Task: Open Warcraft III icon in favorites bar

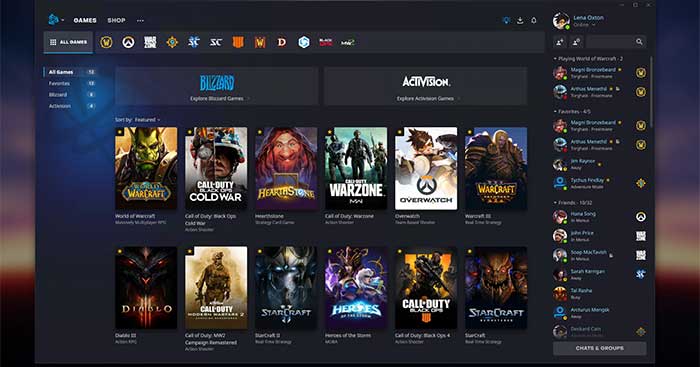Action: (260, 42)
